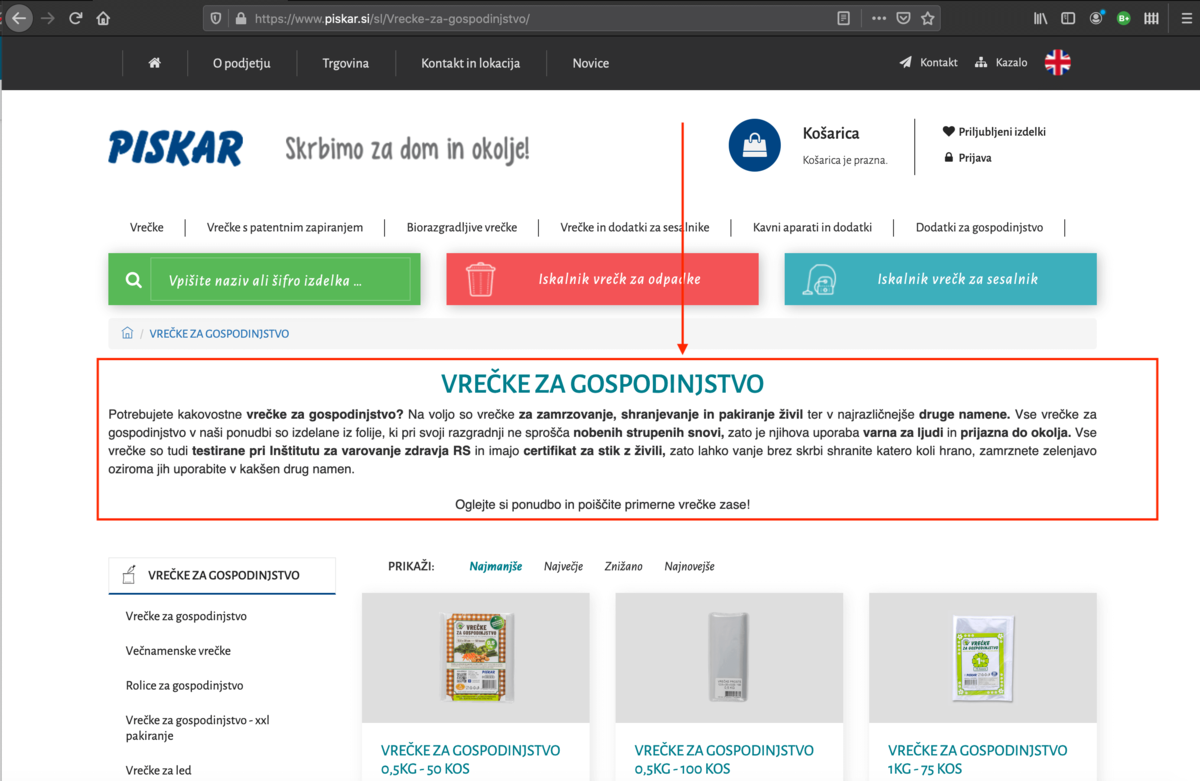Open O podjetju menu item
Viewport: 1200px width, 781px height.
242,63
